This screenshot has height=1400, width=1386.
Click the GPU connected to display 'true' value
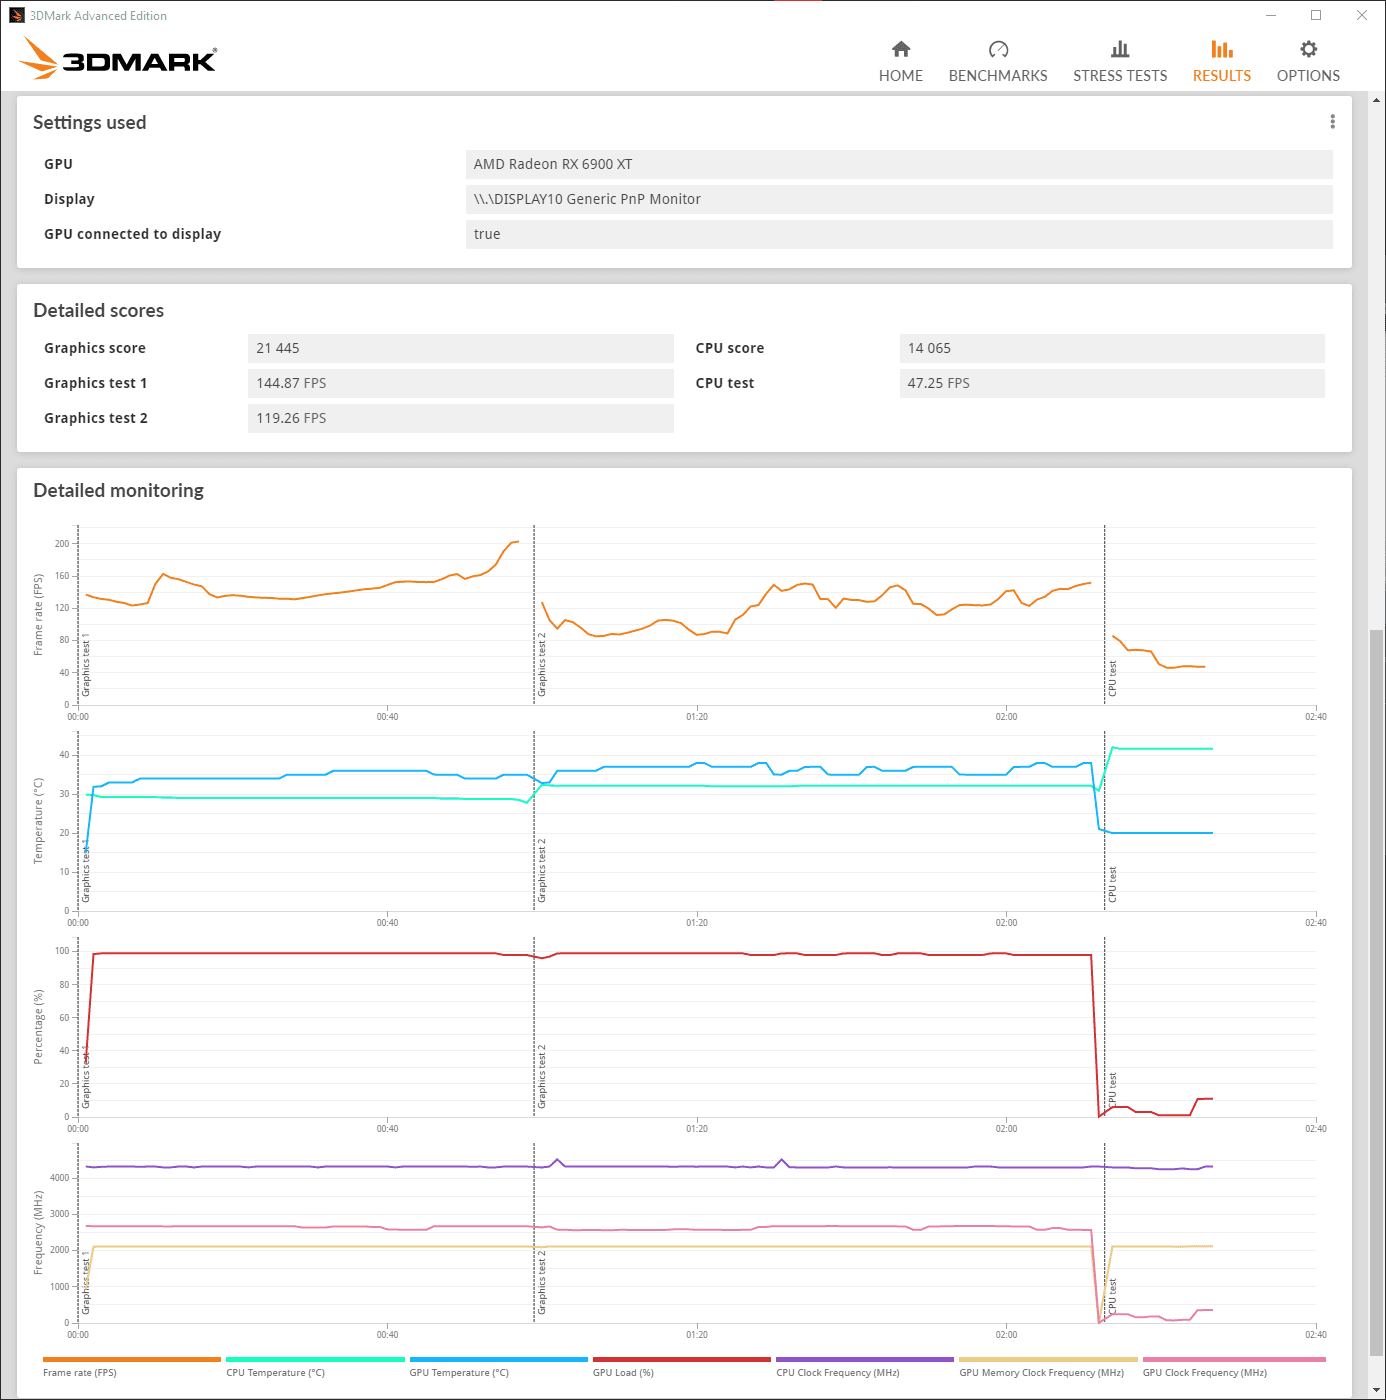coord(899,234)
